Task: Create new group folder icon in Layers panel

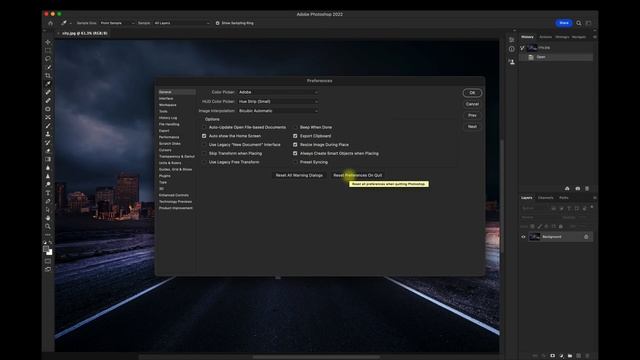Action: (x=570, y=356)
